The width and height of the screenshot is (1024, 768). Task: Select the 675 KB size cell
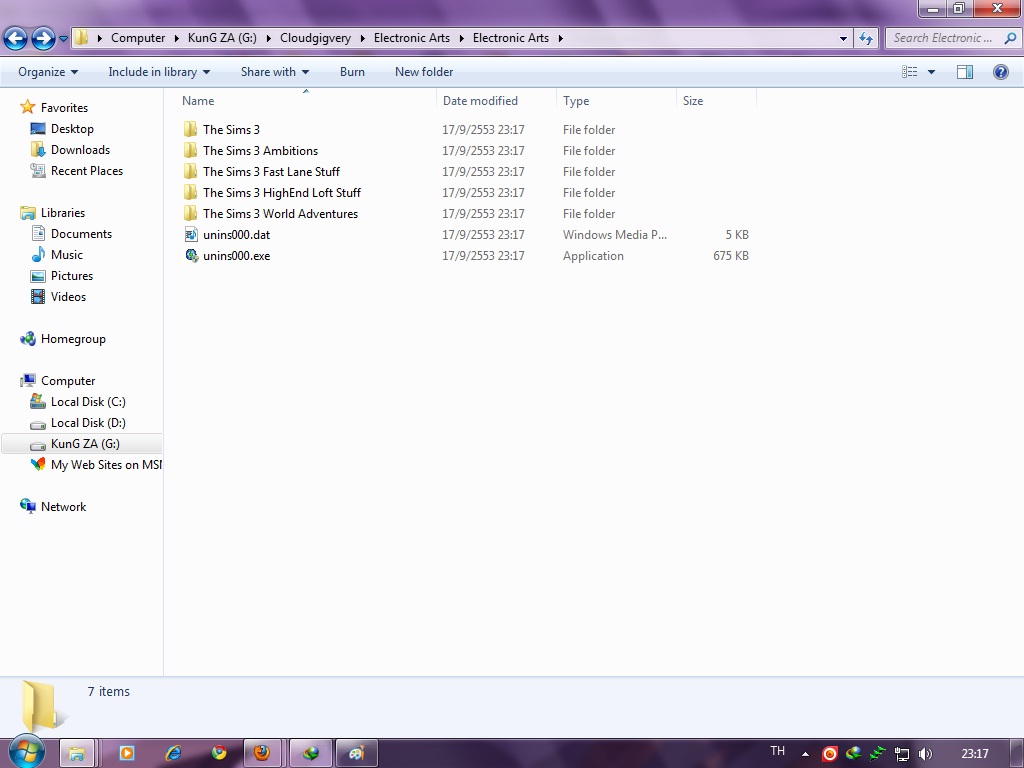(x=731, y=255)
